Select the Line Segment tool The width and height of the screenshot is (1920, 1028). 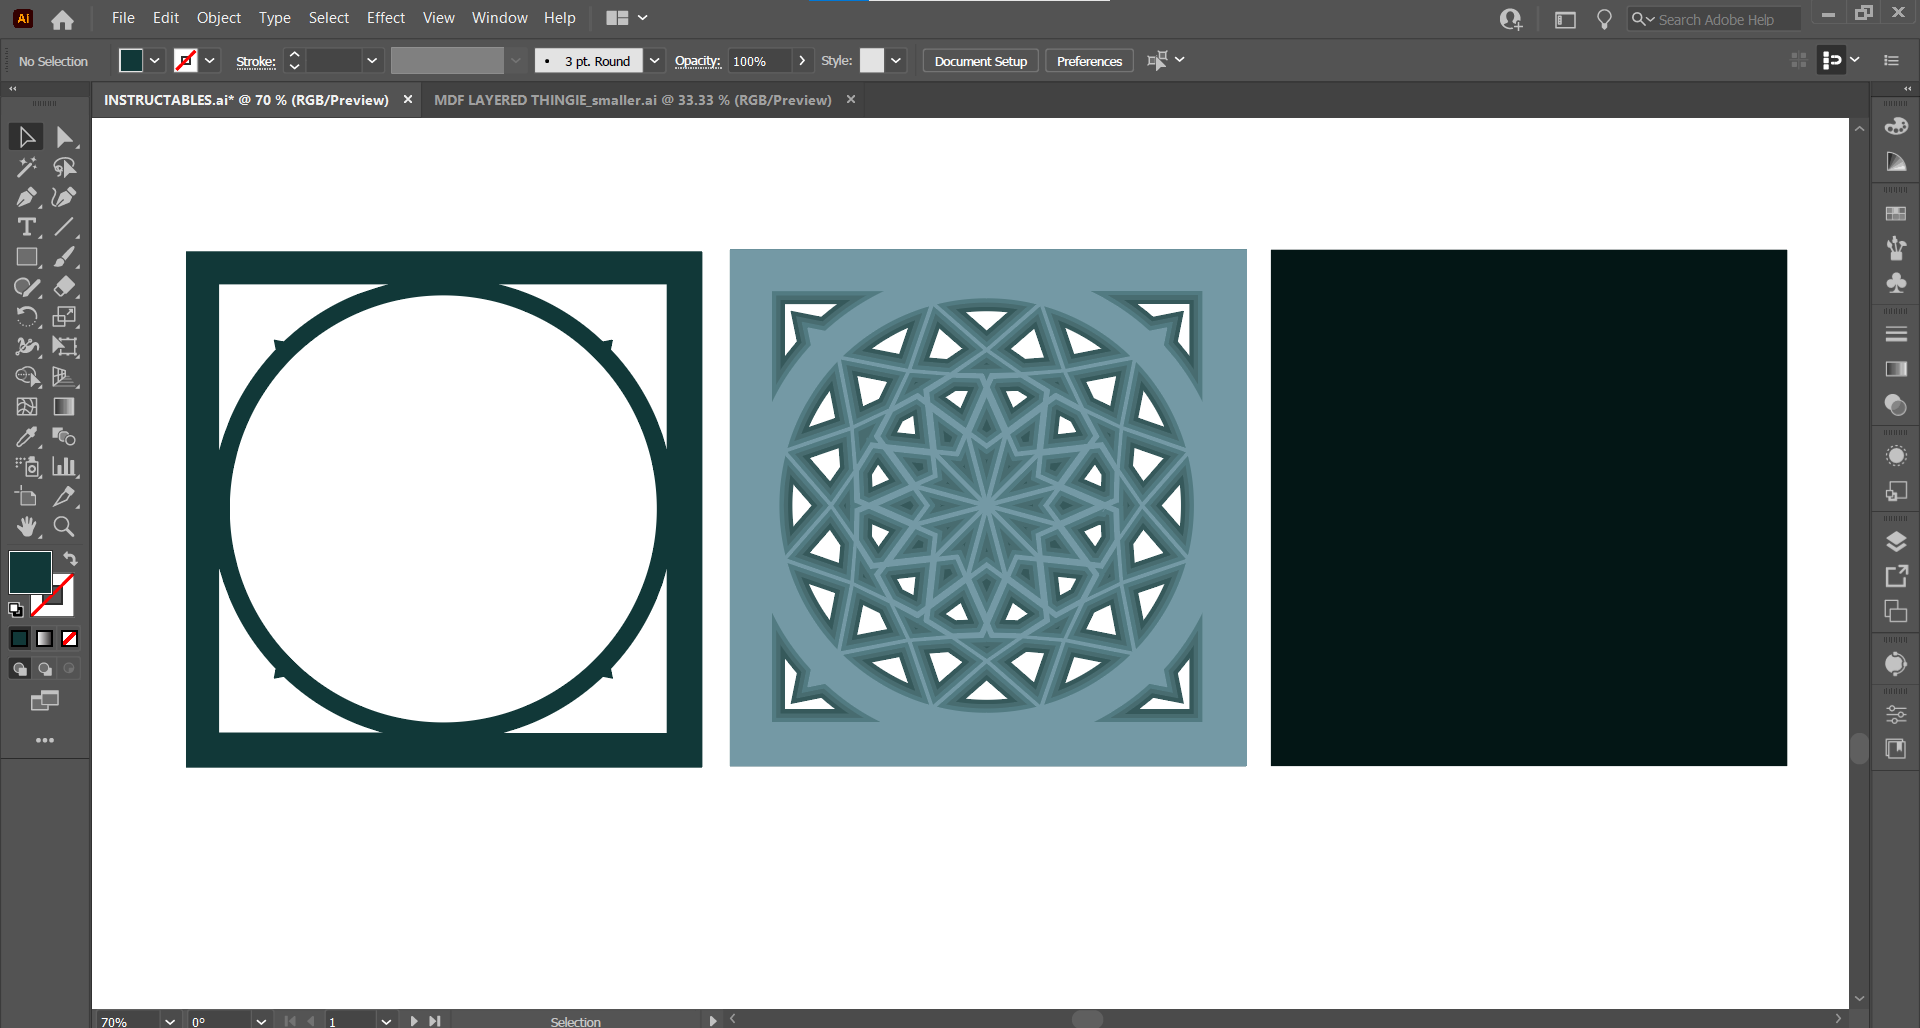[65, 227]
